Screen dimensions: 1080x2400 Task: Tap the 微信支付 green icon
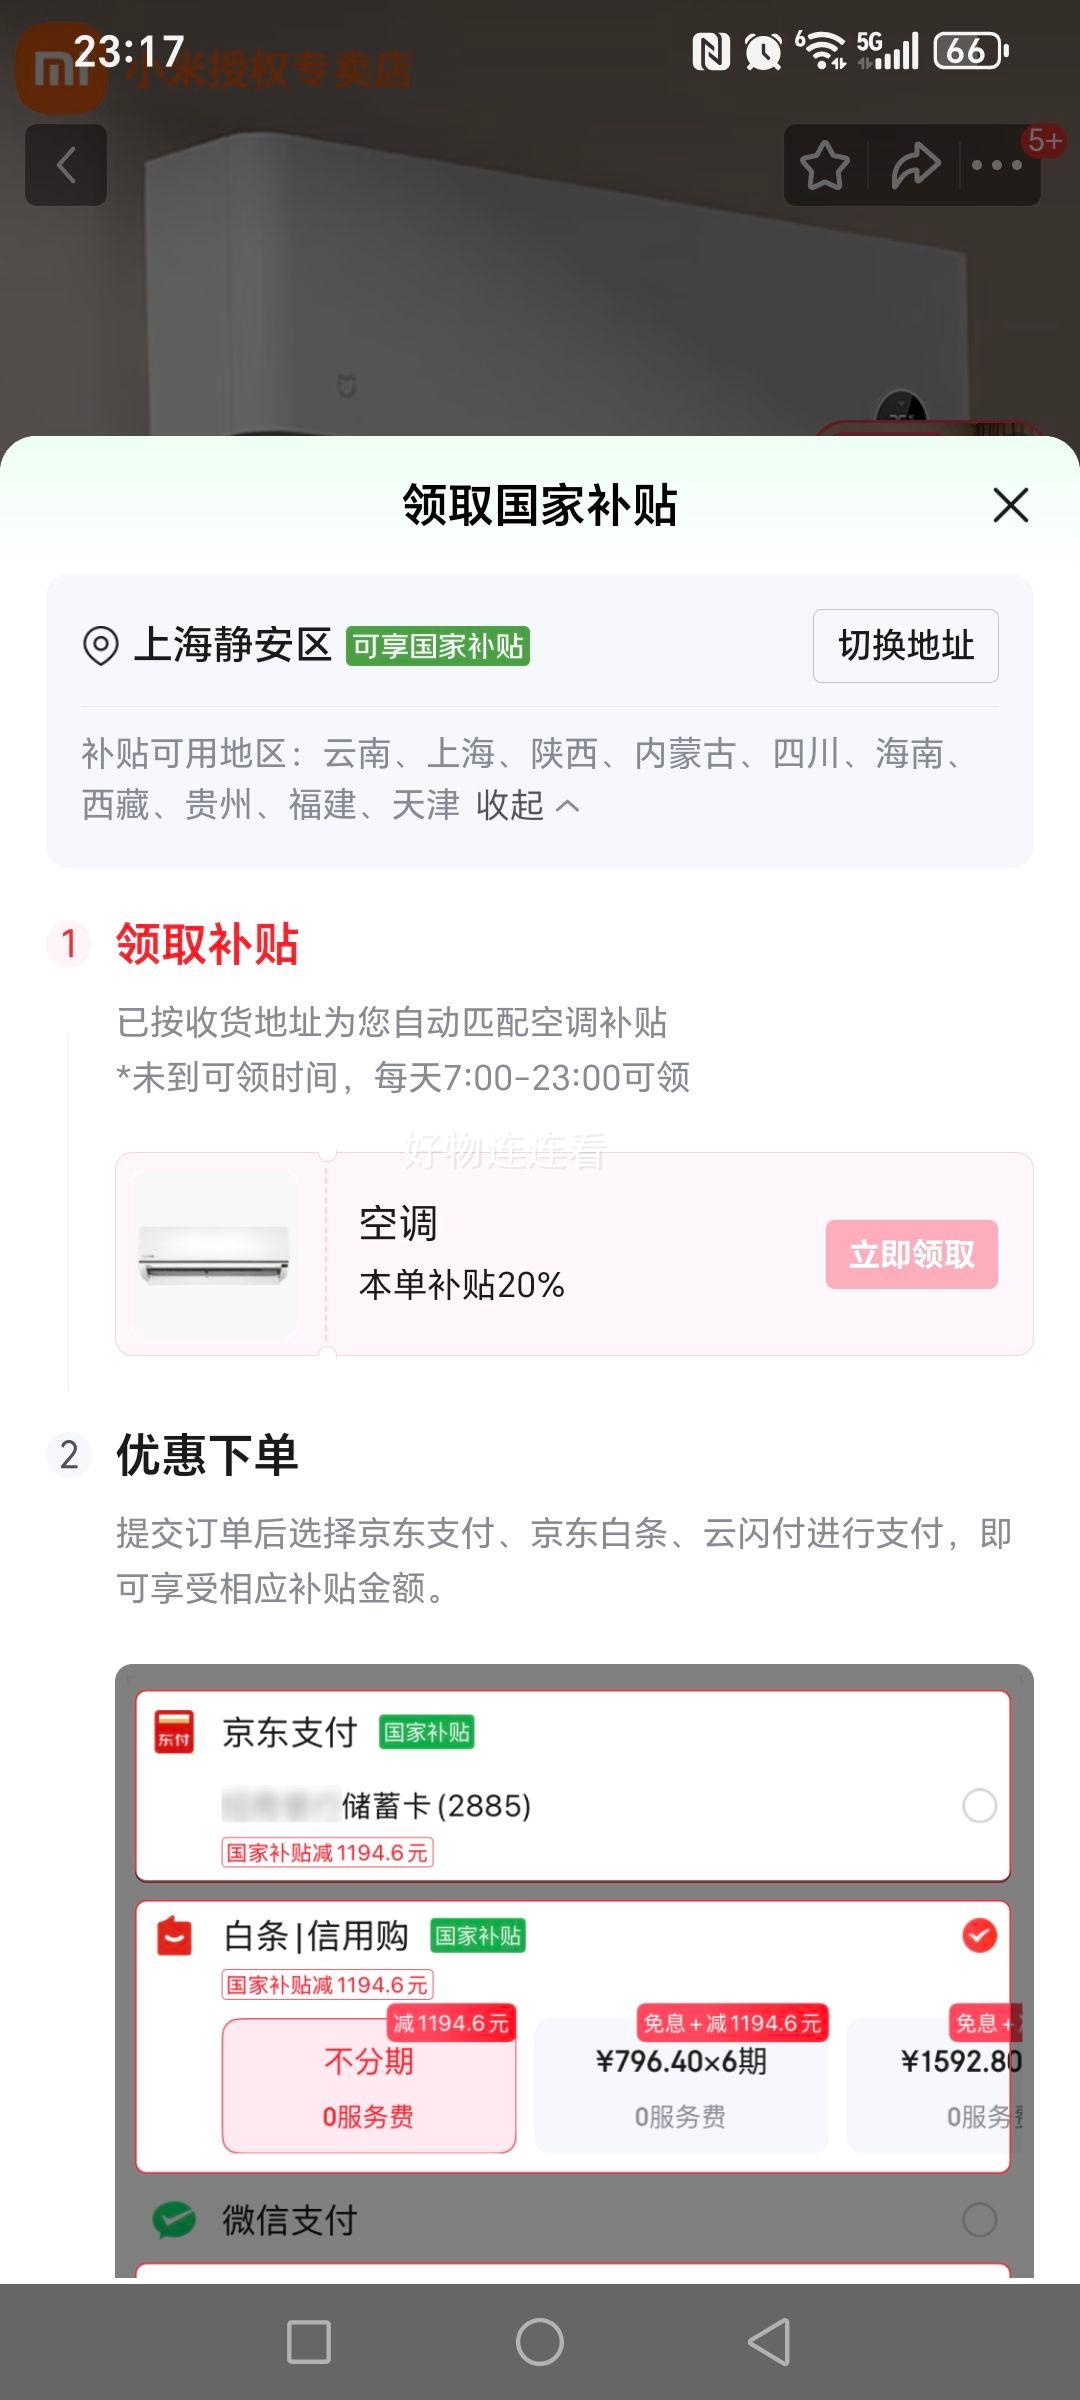pyautogui.click(x=174, y=2220)
